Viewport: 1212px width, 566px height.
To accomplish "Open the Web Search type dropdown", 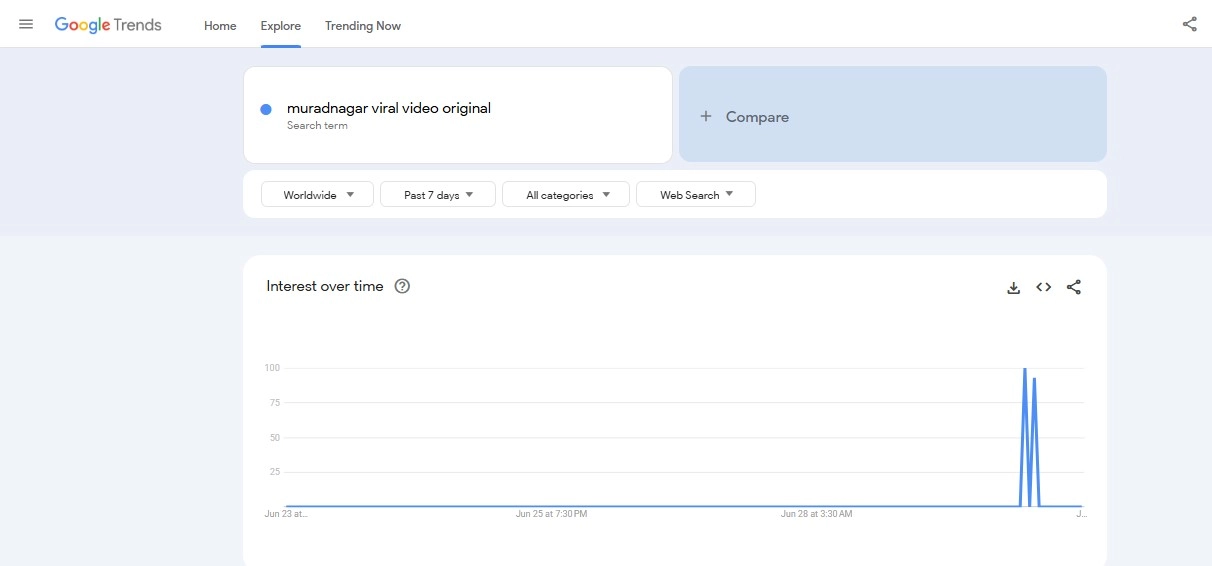I will (x=696, y=195).
